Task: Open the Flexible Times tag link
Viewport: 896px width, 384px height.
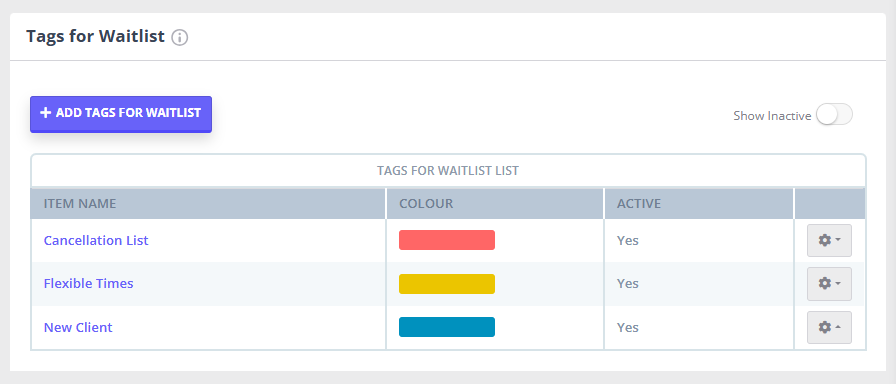Action: [89, 283]
